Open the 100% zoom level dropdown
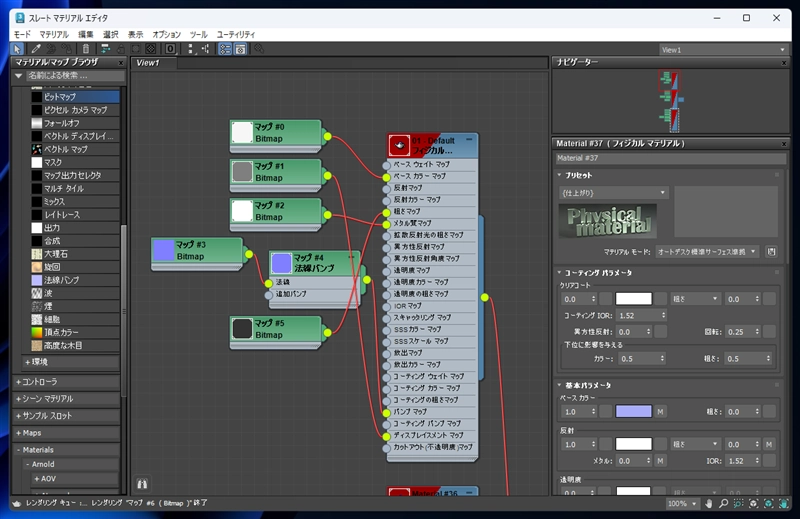The image size is (800, 519). tap(682, 504)
